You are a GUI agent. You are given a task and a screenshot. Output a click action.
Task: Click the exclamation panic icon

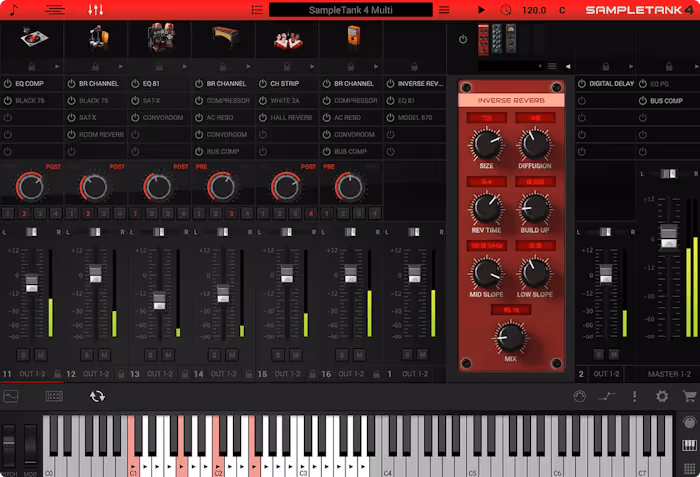point(634,396)
